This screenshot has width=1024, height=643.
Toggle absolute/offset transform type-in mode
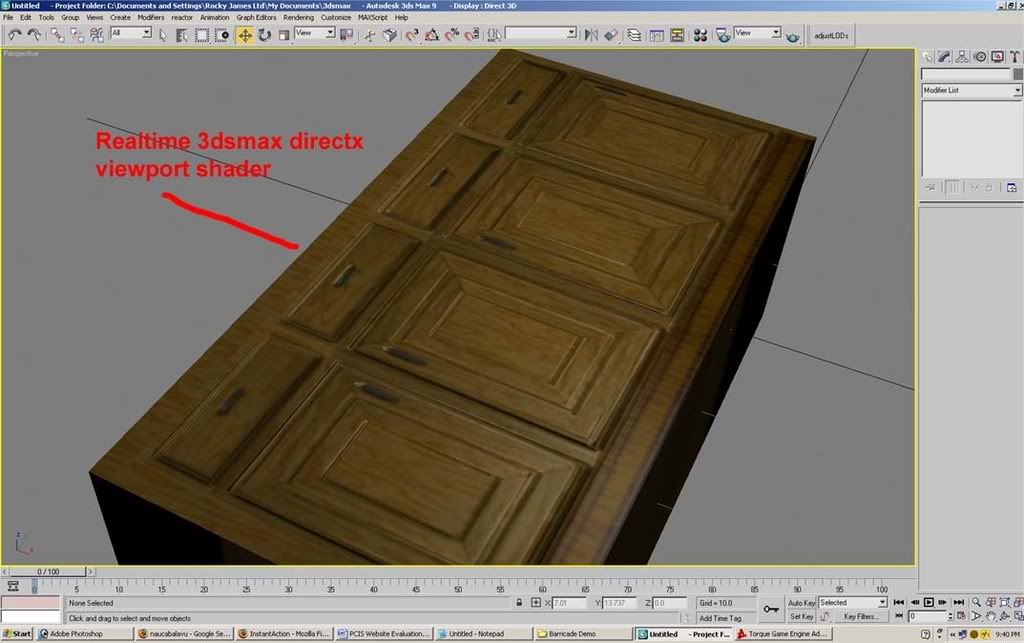point(538,603)
